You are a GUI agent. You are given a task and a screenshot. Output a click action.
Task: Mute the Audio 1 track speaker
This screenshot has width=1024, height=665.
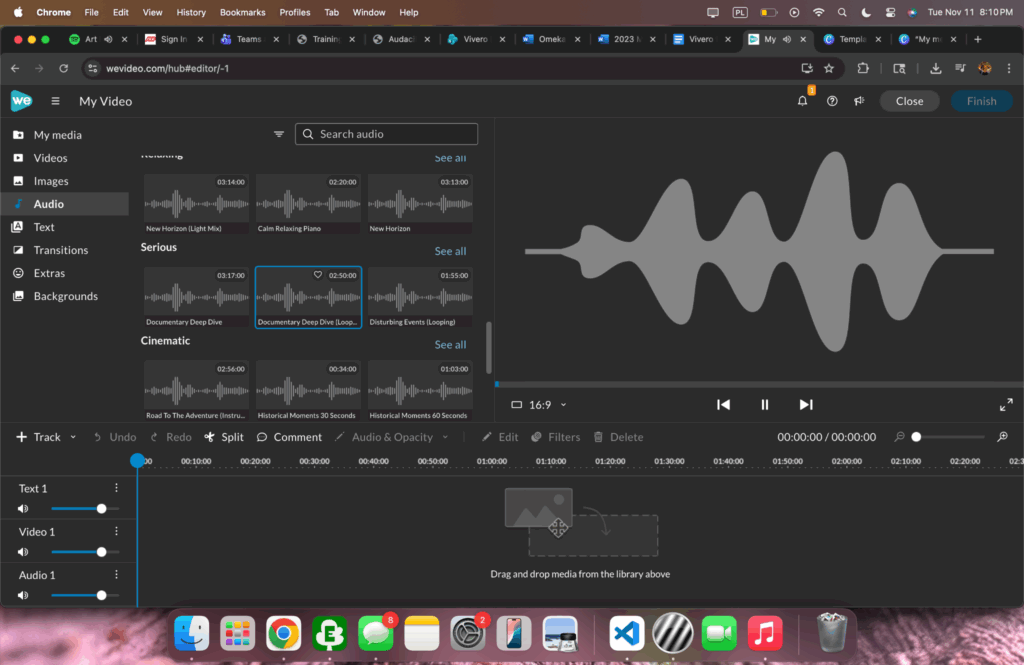click(x=23, y=595)
